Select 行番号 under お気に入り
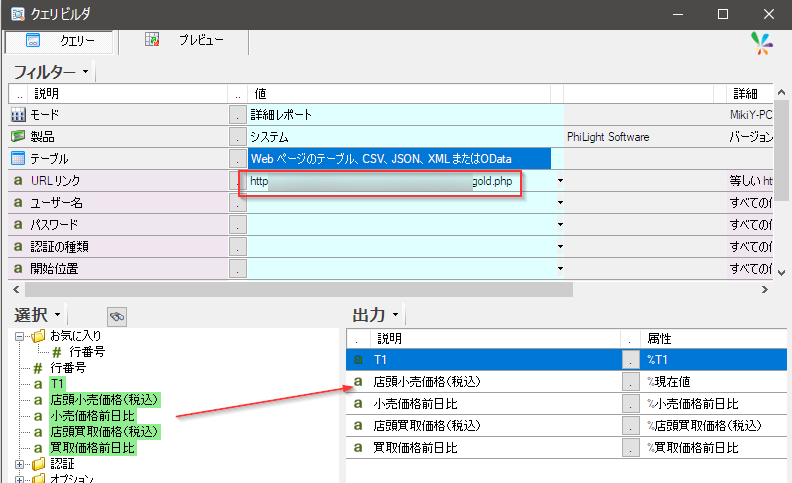This screenshot has height=483, width=792. click(87, 352)
